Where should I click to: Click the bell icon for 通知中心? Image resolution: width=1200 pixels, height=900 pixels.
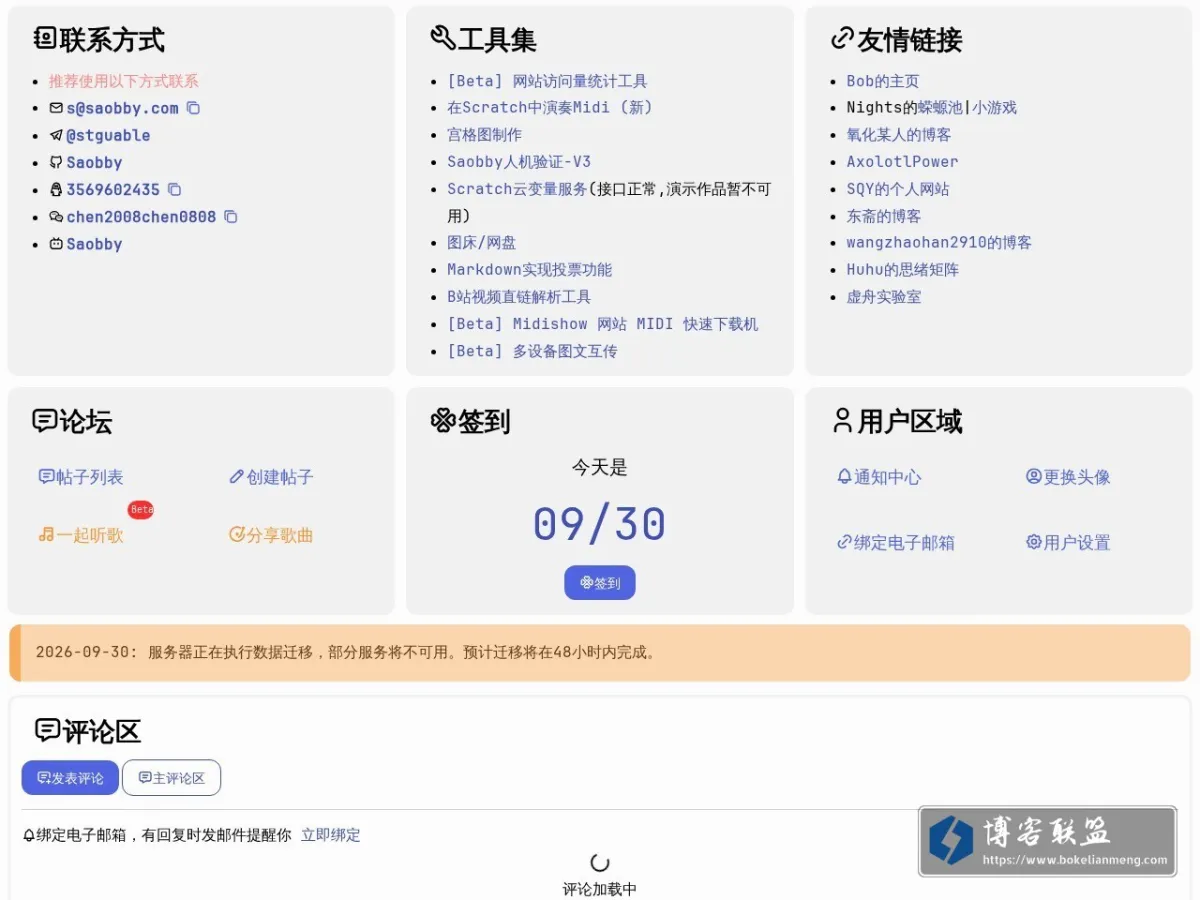tap(844, 477)
